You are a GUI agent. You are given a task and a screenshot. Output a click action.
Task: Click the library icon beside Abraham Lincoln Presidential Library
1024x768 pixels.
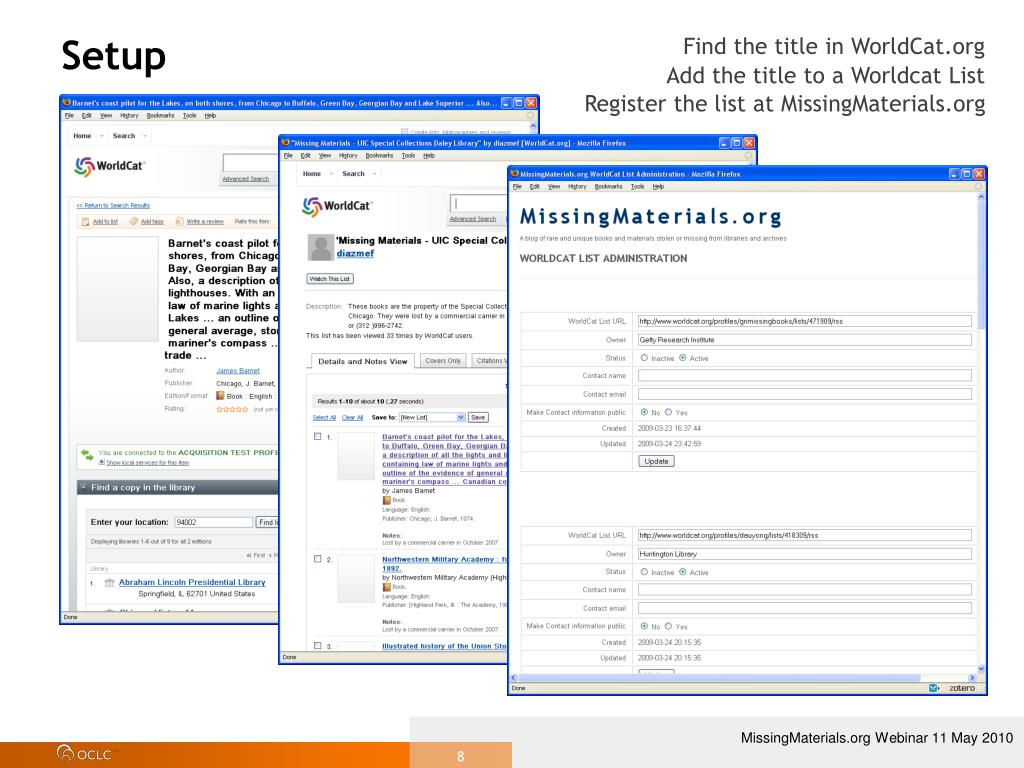click(x=110, y=583)
